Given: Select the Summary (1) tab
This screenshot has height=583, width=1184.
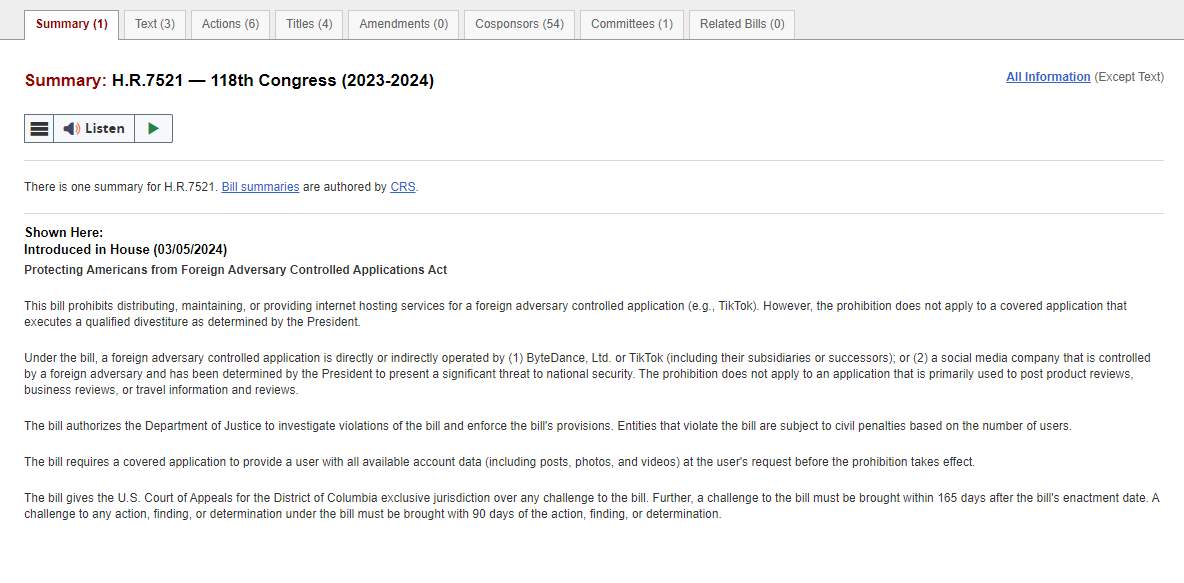Looking at the screenshot, I should click(72, 24).
